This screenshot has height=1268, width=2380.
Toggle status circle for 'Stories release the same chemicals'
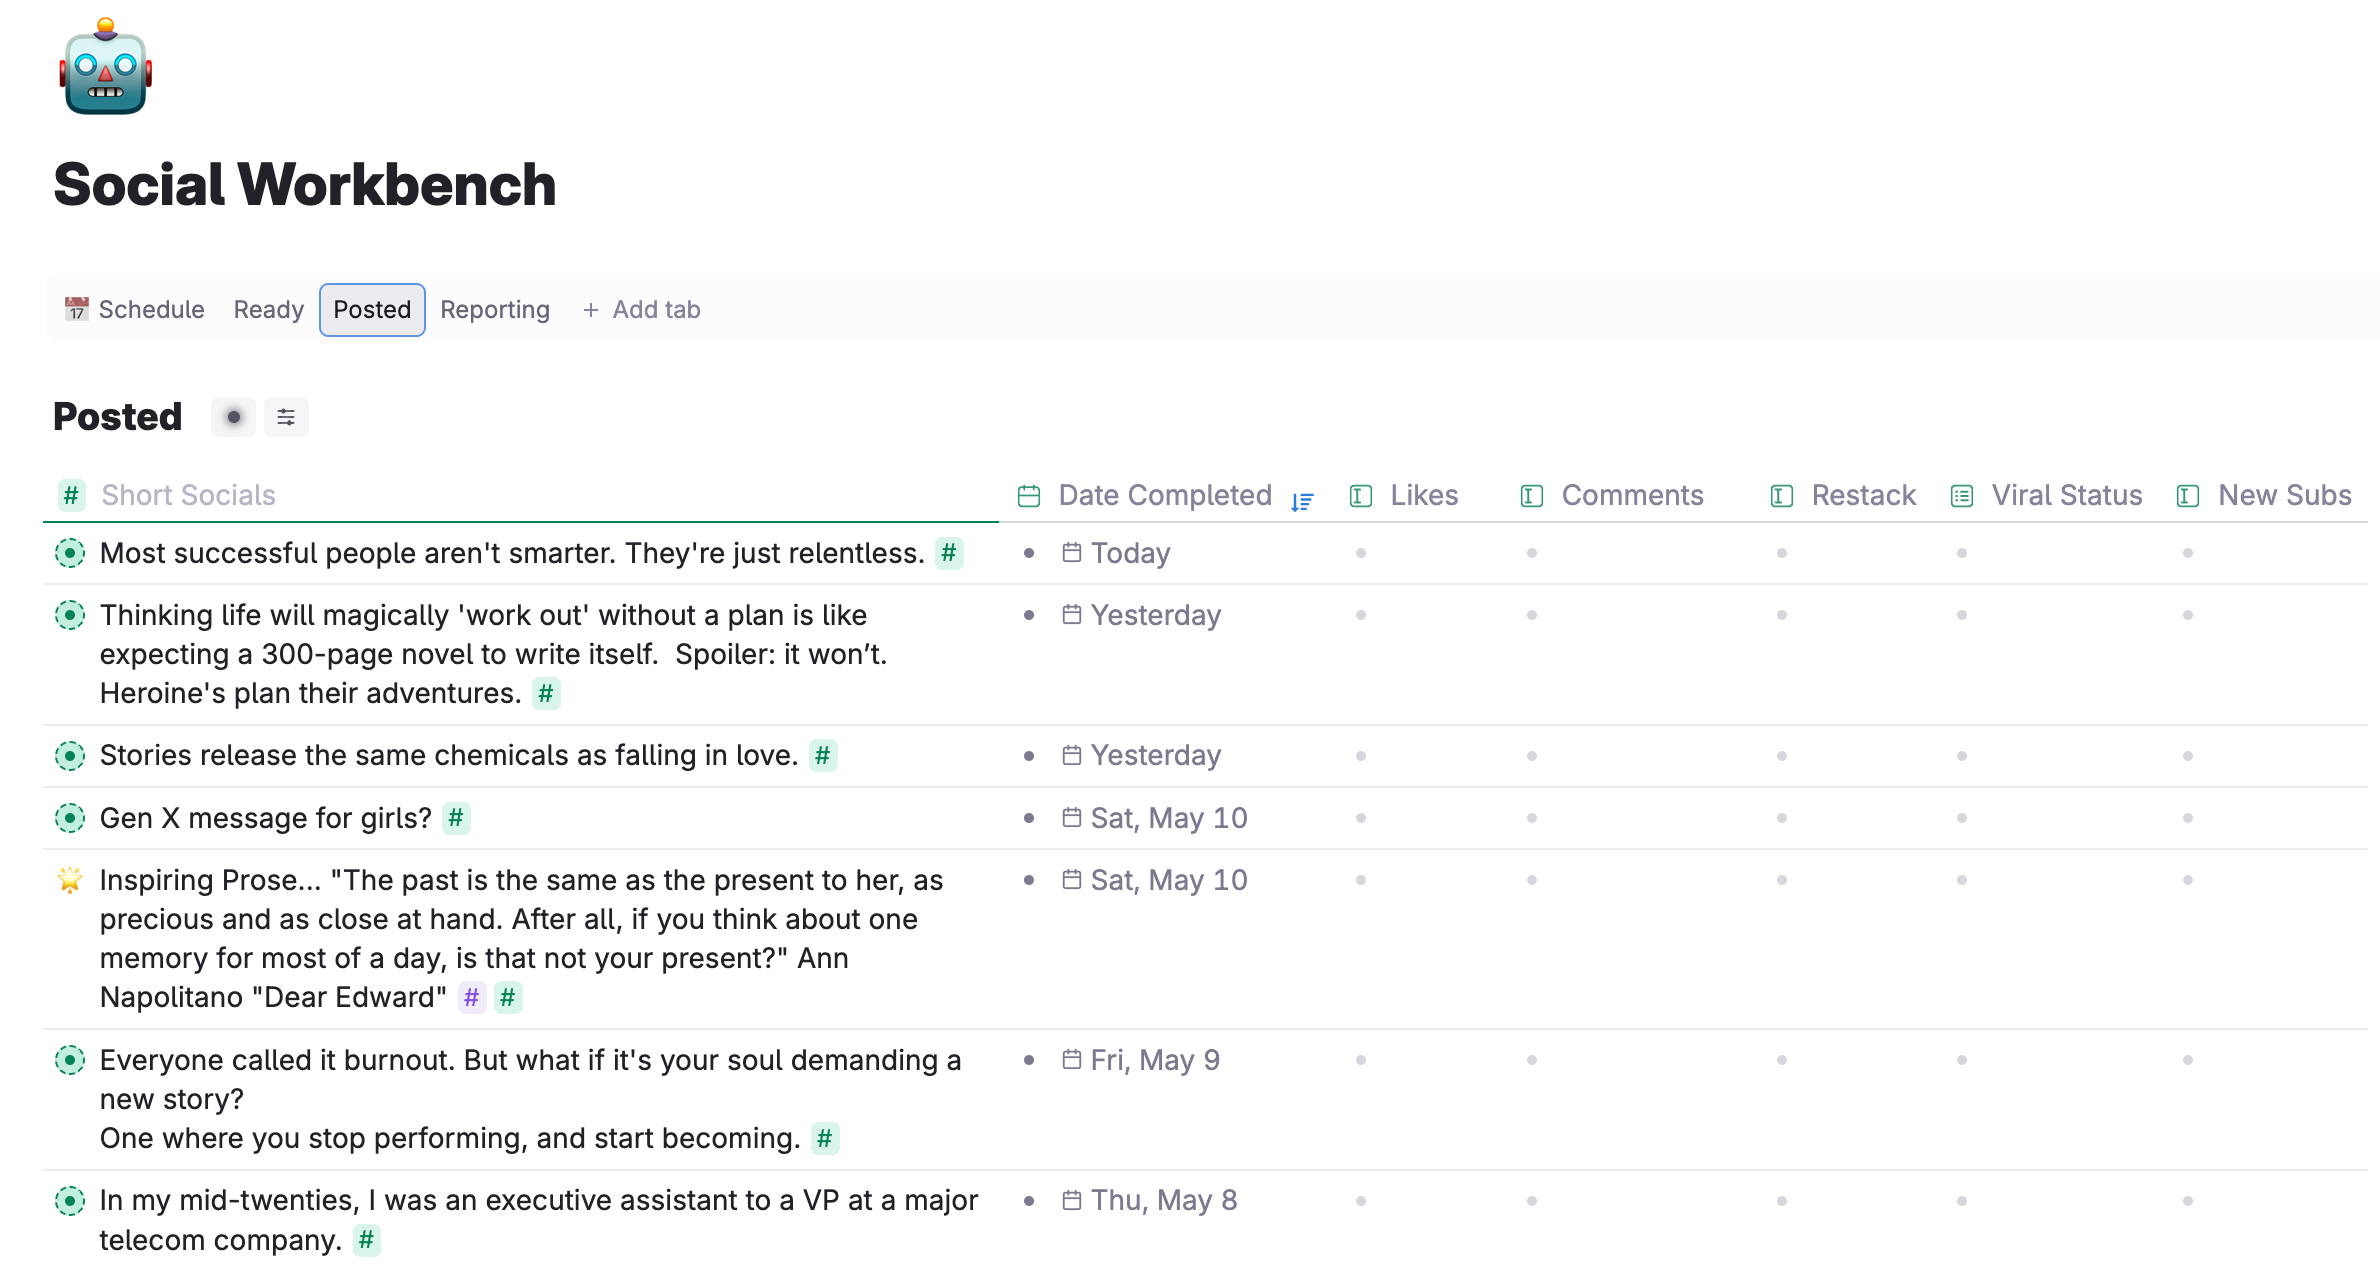coord(70,756)
